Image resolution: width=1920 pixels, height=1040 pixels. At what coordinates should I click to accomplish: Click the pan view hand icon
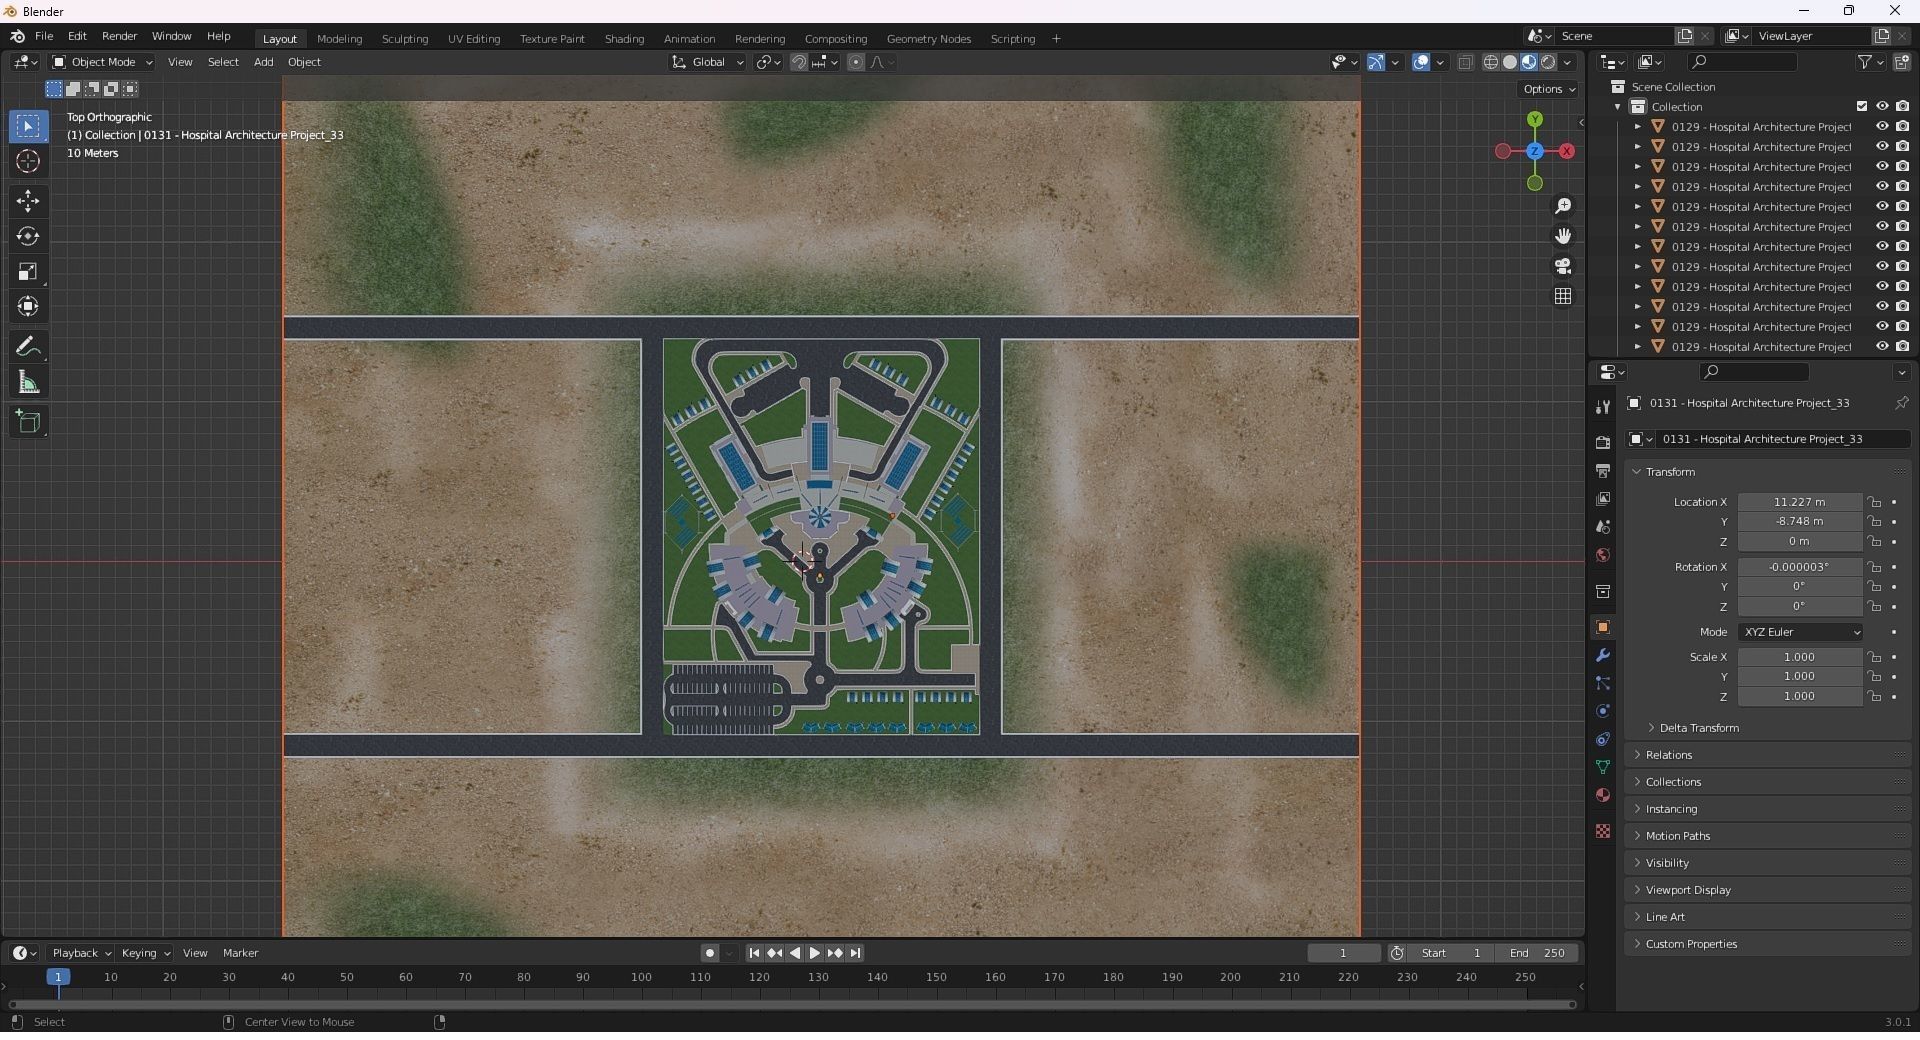pos(1563,236)
